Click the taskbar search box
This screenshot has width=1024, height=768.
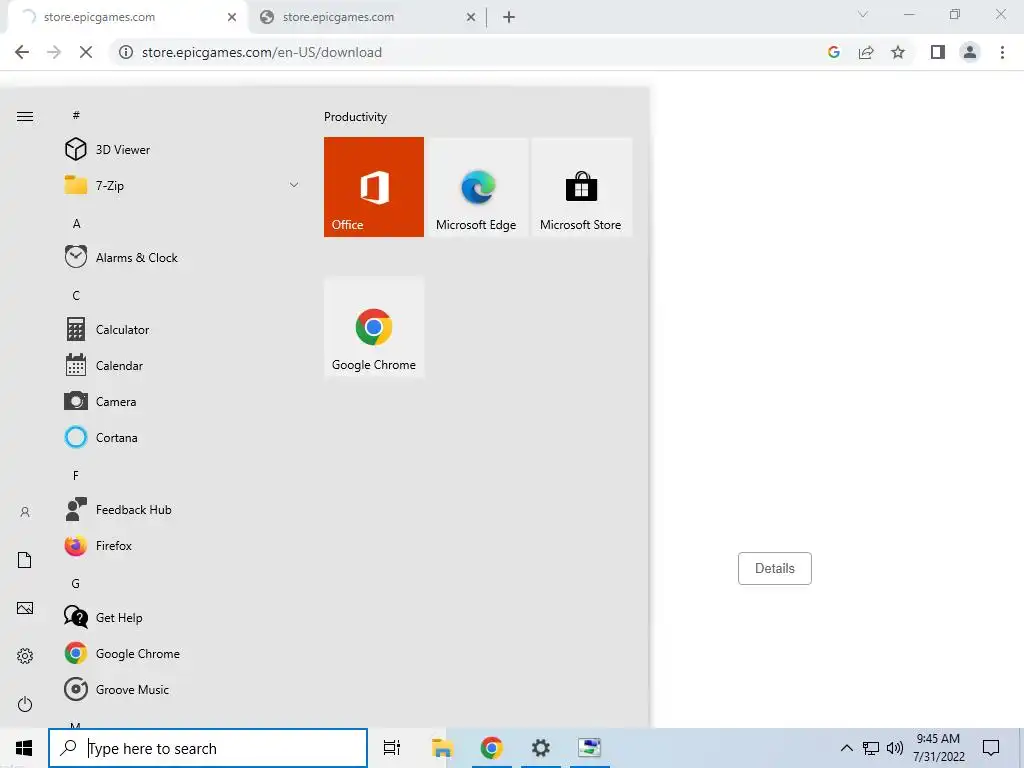(x=208, y=748)
